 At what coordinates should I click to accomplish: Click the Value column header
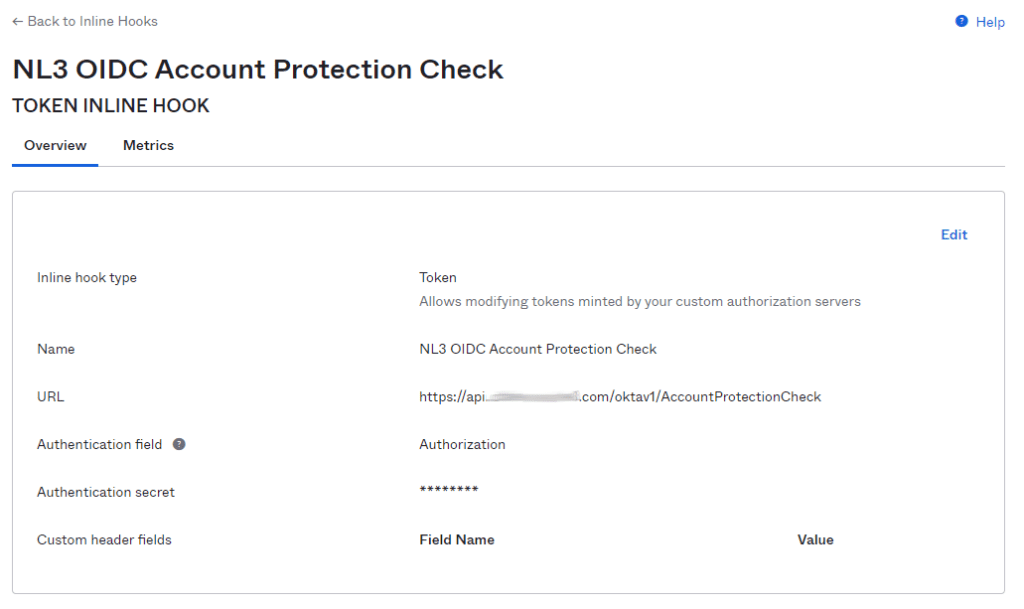(815, 540)
